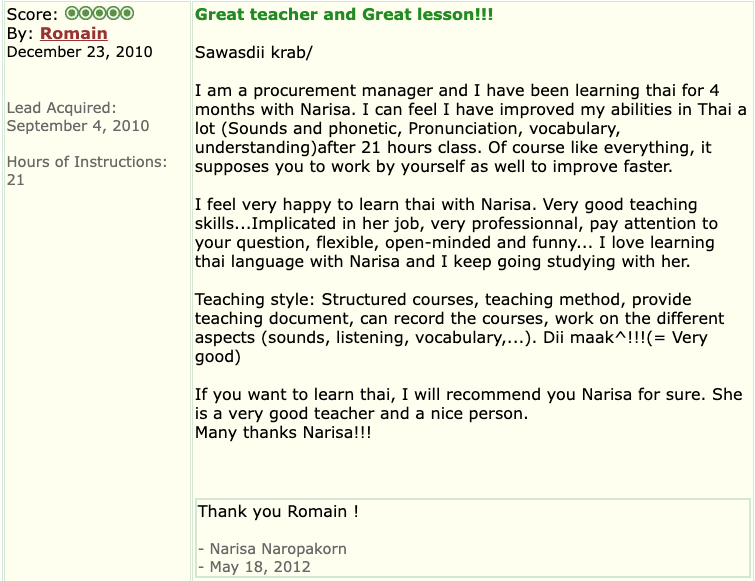This screenshot has width=755, height=581.
Task: Click the hours value 21
Action: click(15, 180)
